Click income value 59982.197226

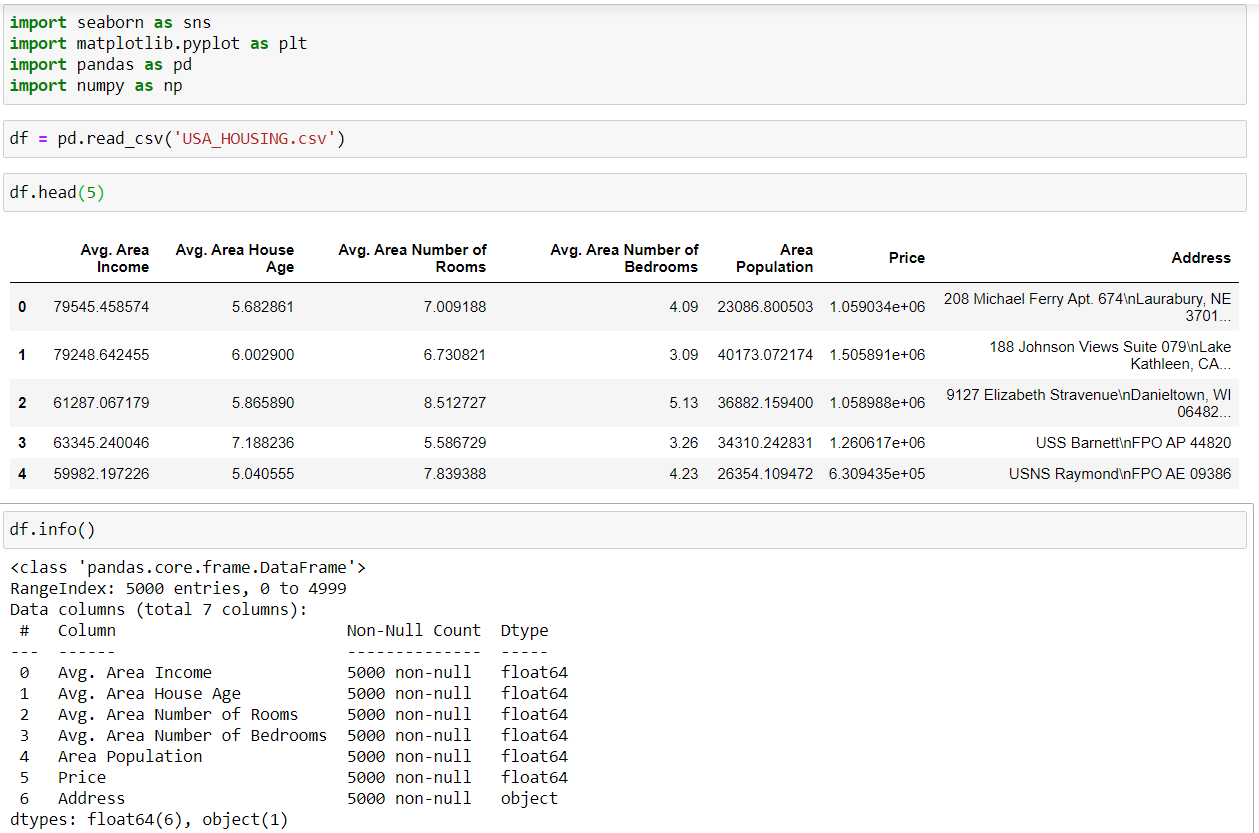(101, 474)
